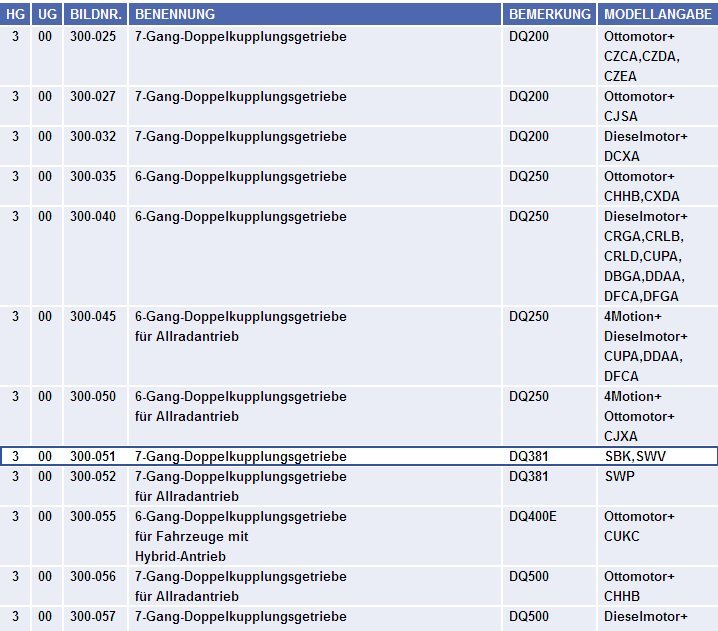Viewport: 718px width, 631px height.
Task: Click the last row, number 300-057
Action: 93,617
